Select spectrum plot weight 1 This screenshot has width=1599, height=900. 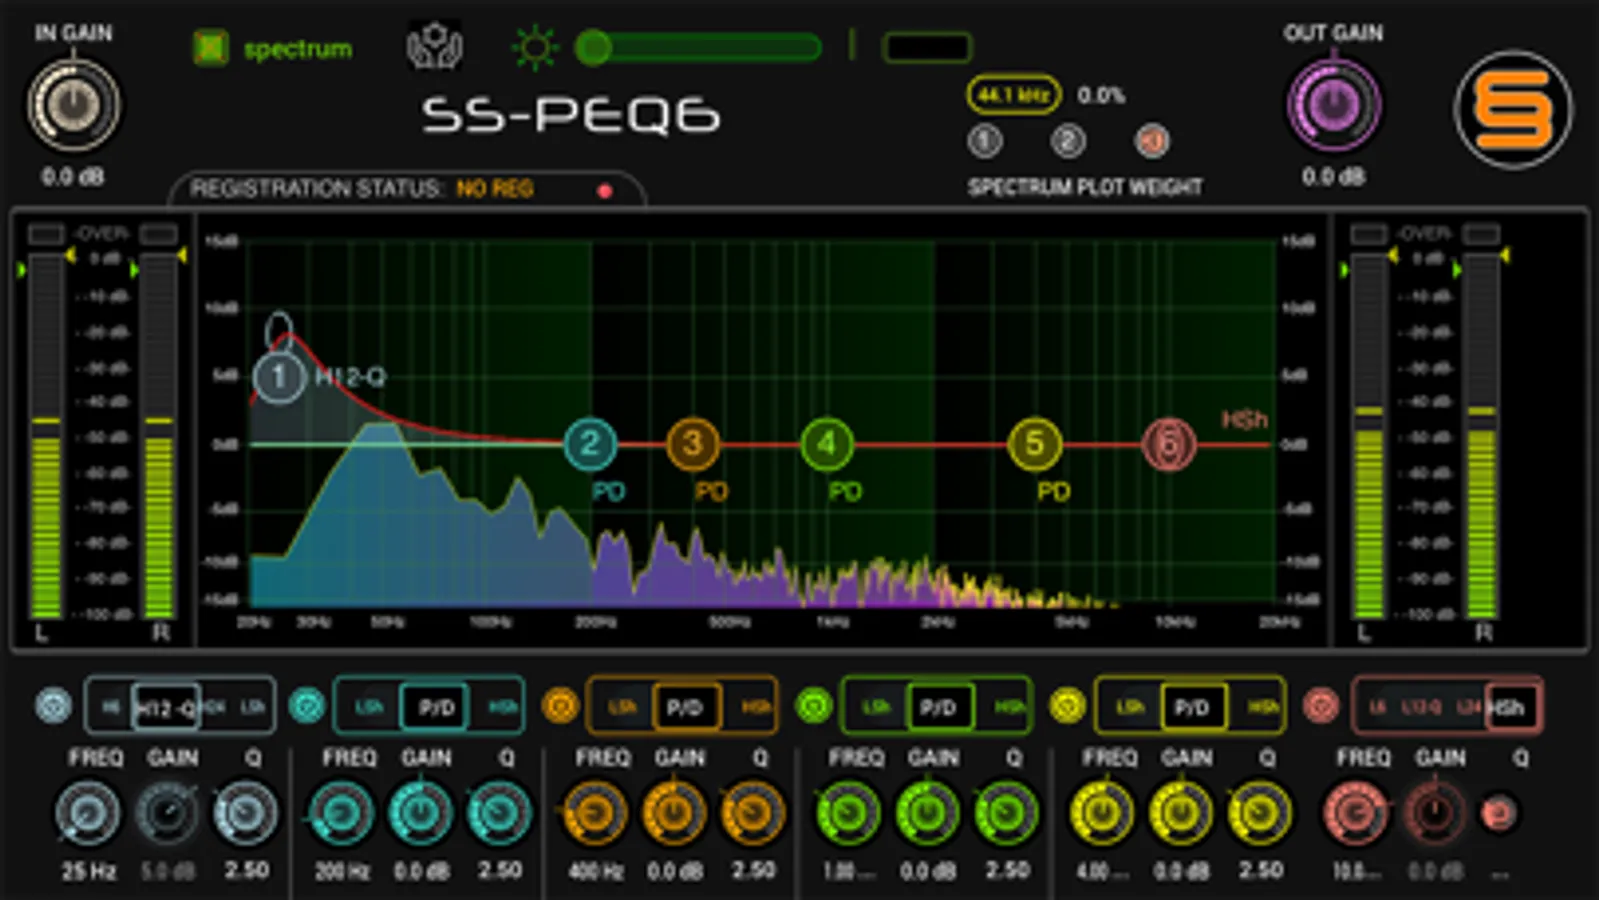(x=985, y=141)
